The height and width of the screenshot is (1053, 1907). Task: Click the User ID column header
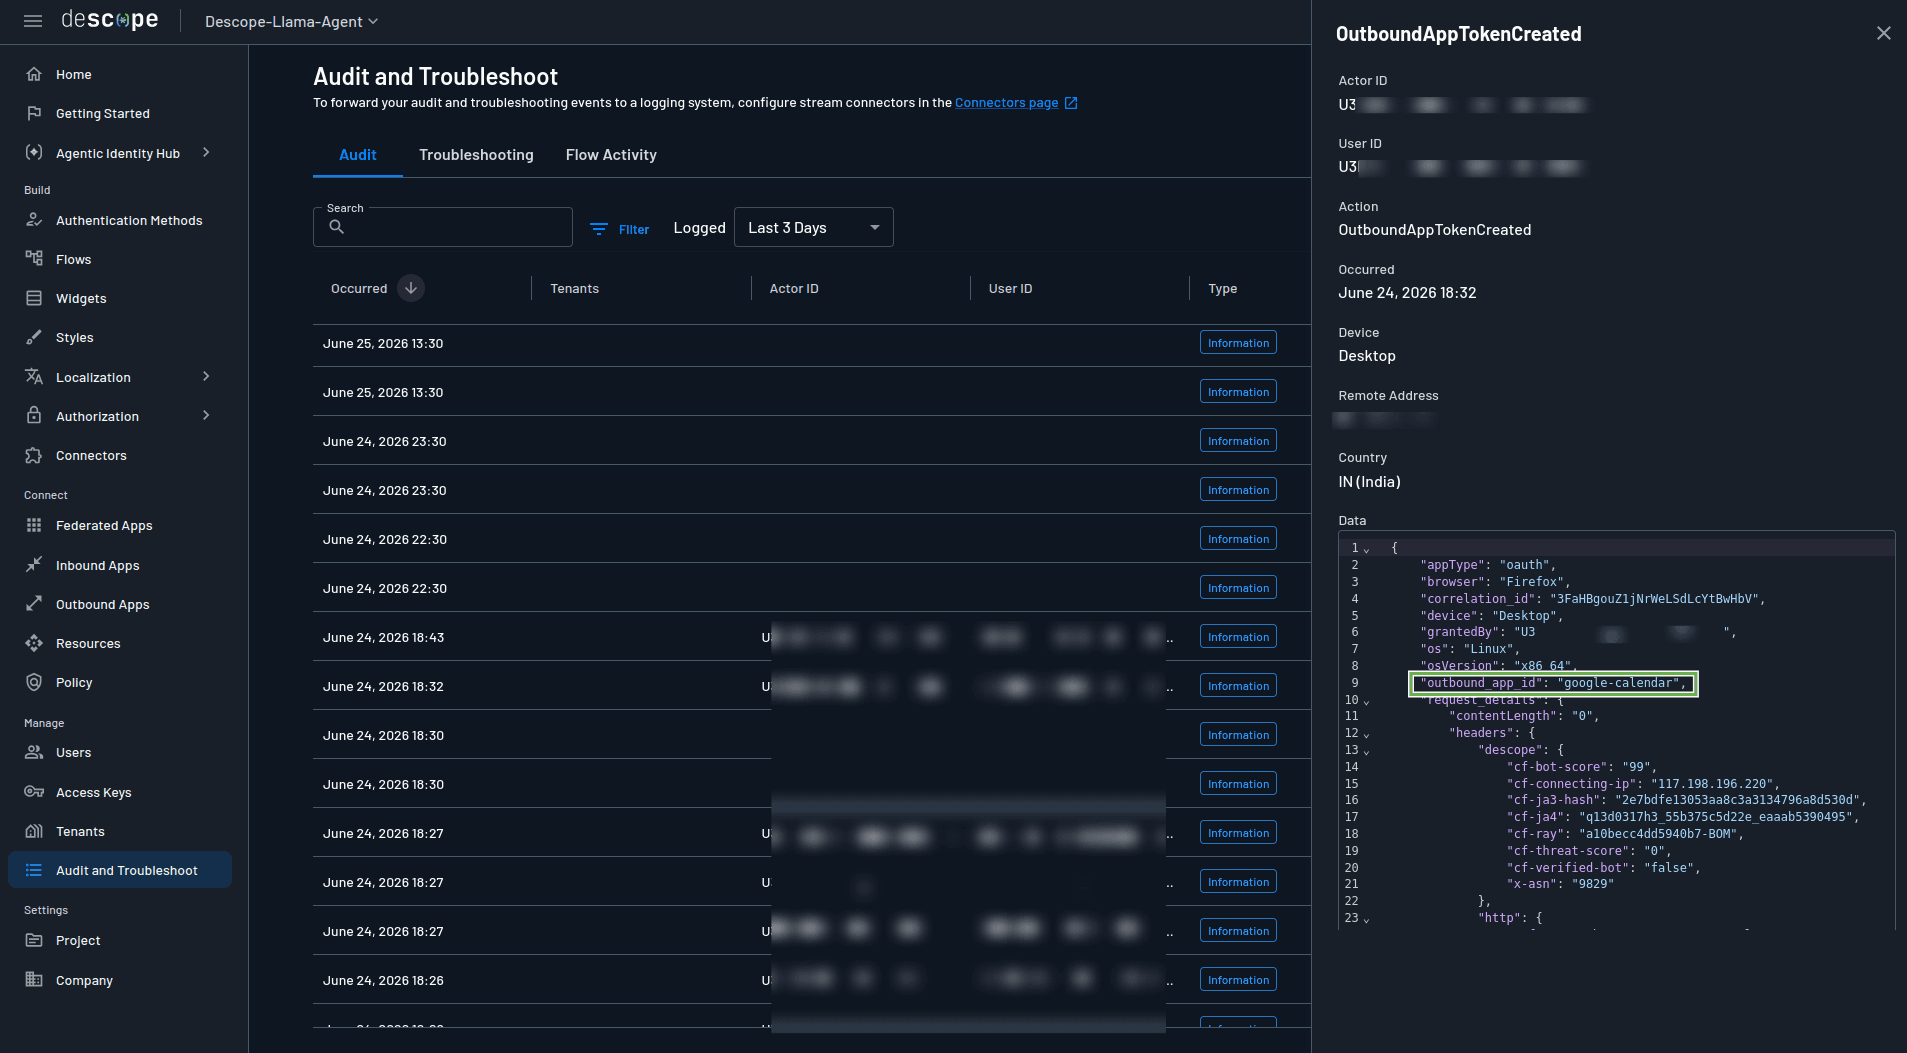[1011, 289]
